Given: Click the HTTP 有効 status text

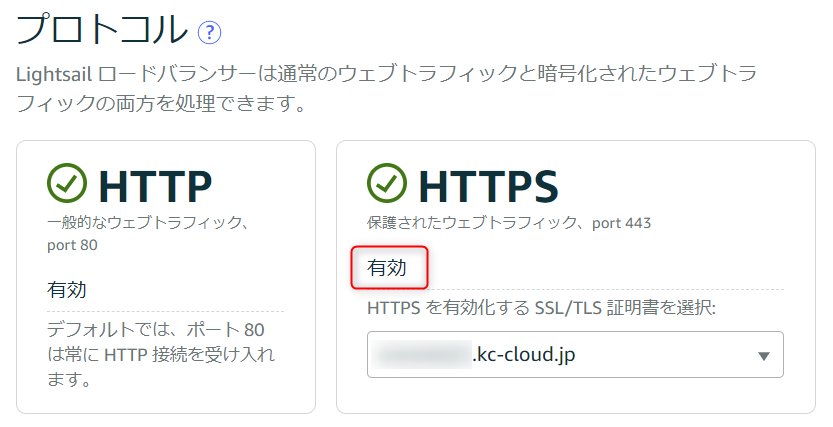Looking at the screenshot, I should point(67,289).
